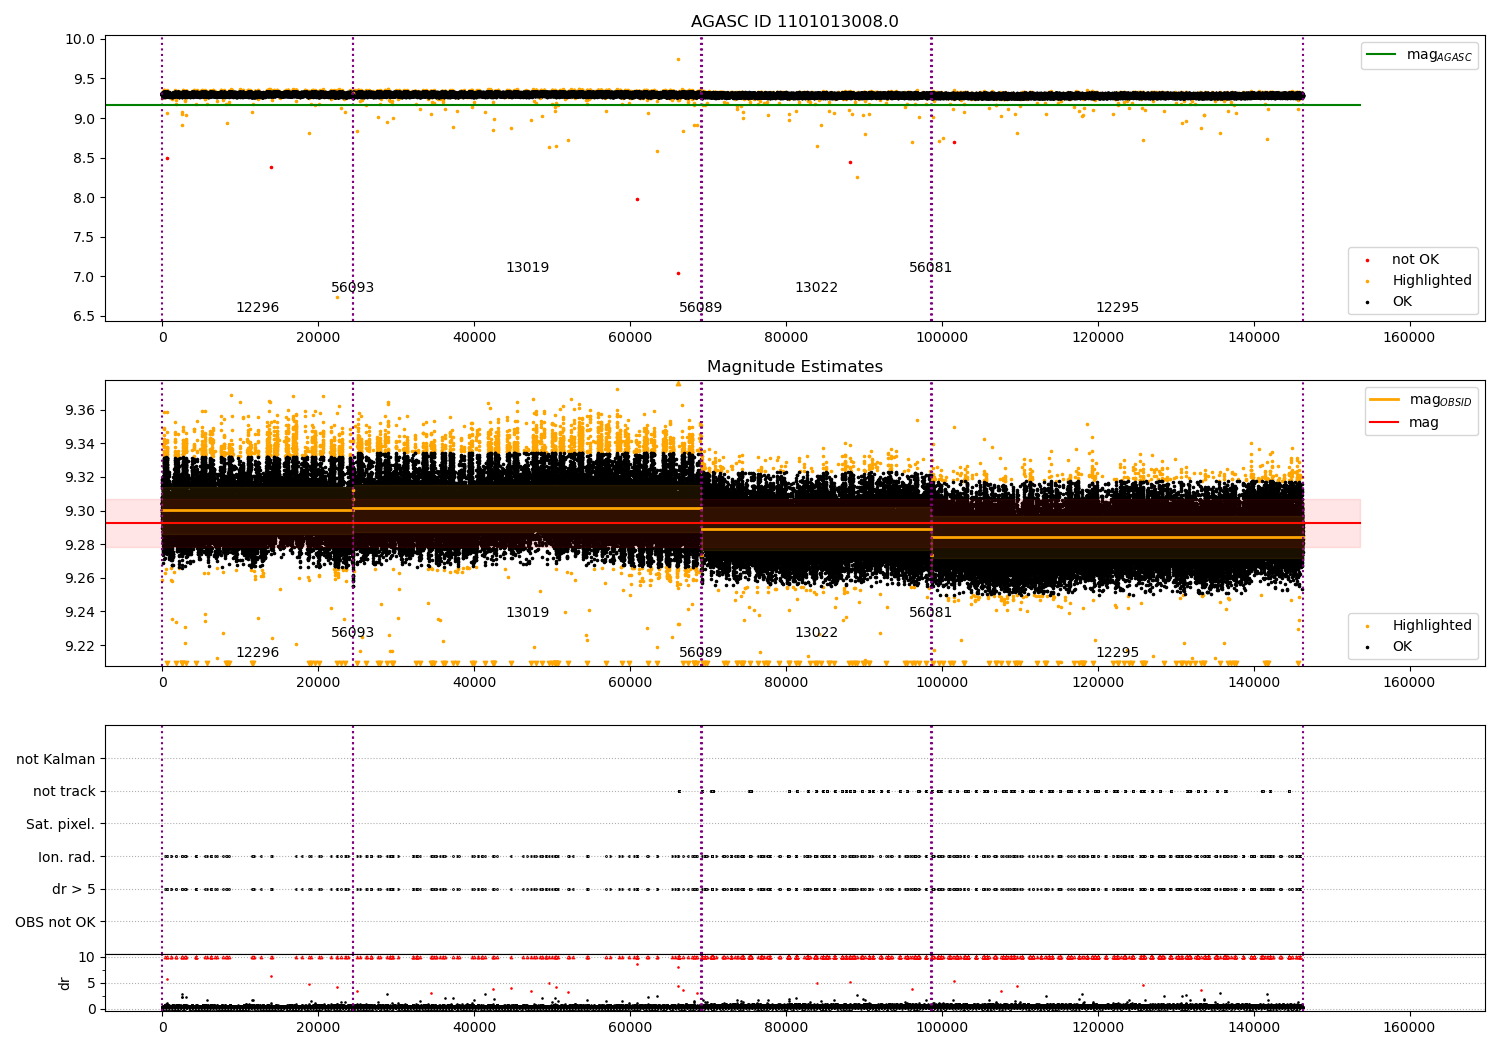Click the rotated 'dr' y-axis label
The image size is (1500, 1050).
coord(65,983)
